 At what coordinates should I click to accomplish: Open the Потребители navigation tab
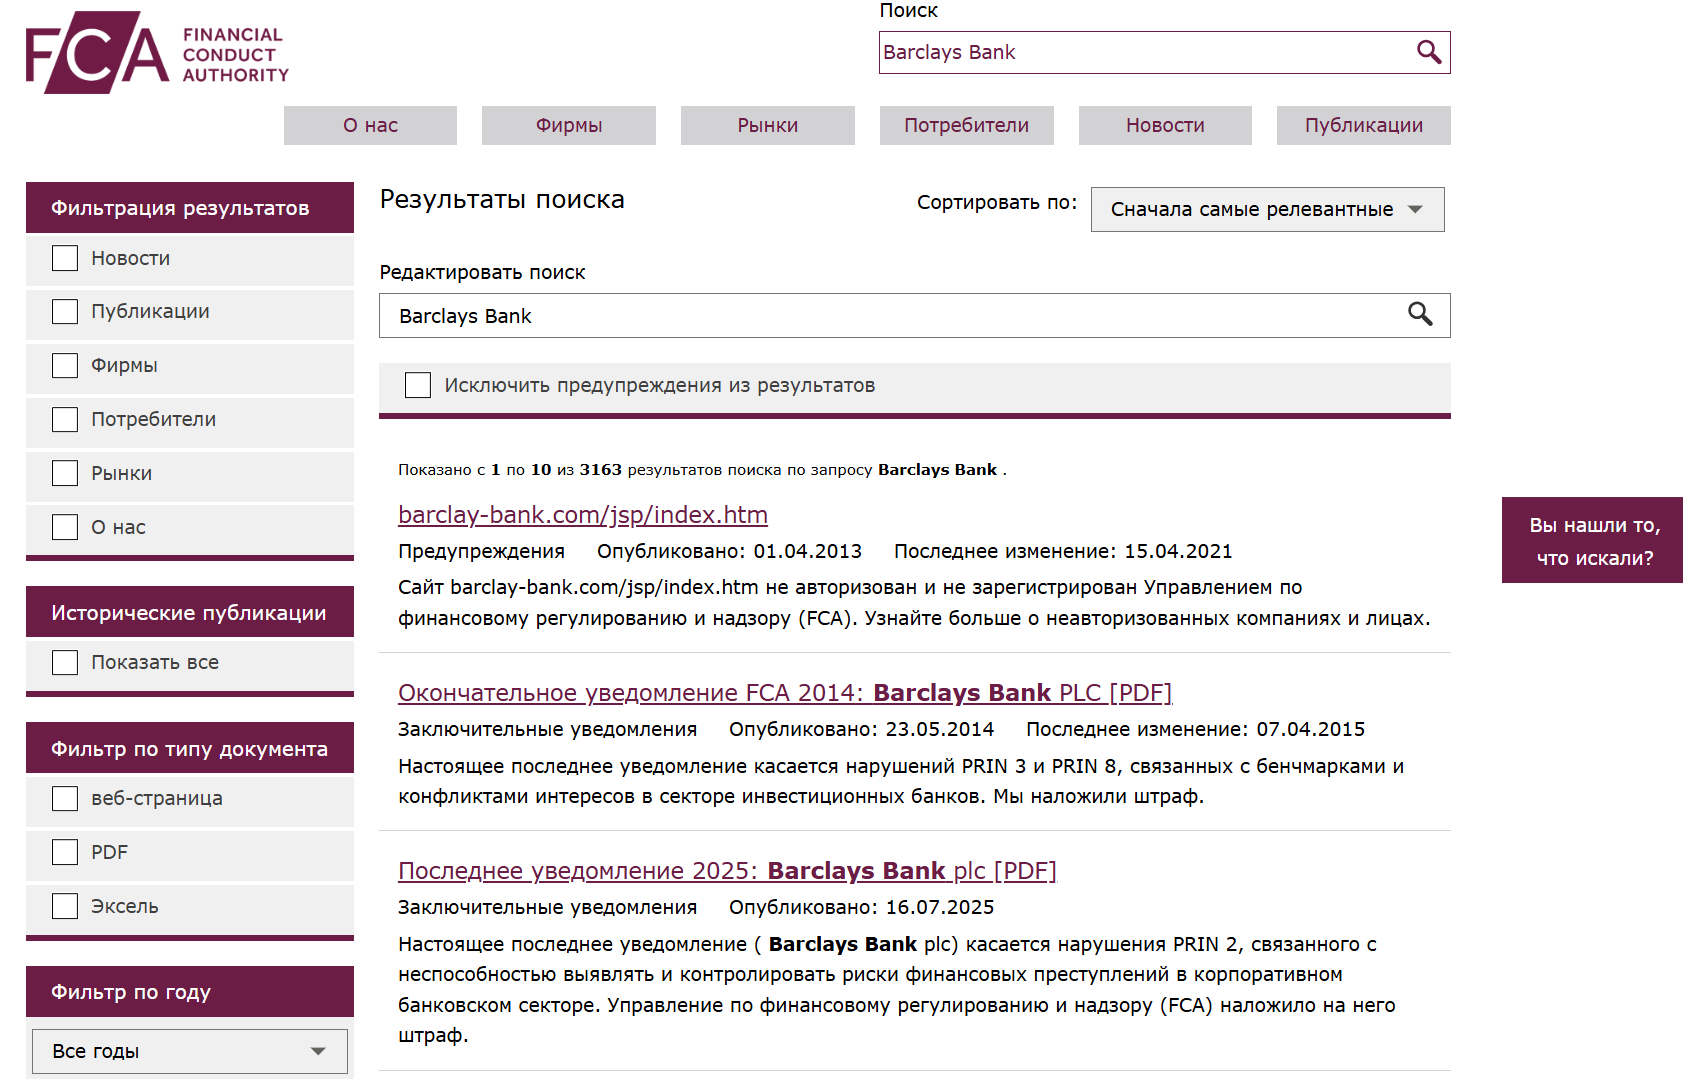[967, 125]
